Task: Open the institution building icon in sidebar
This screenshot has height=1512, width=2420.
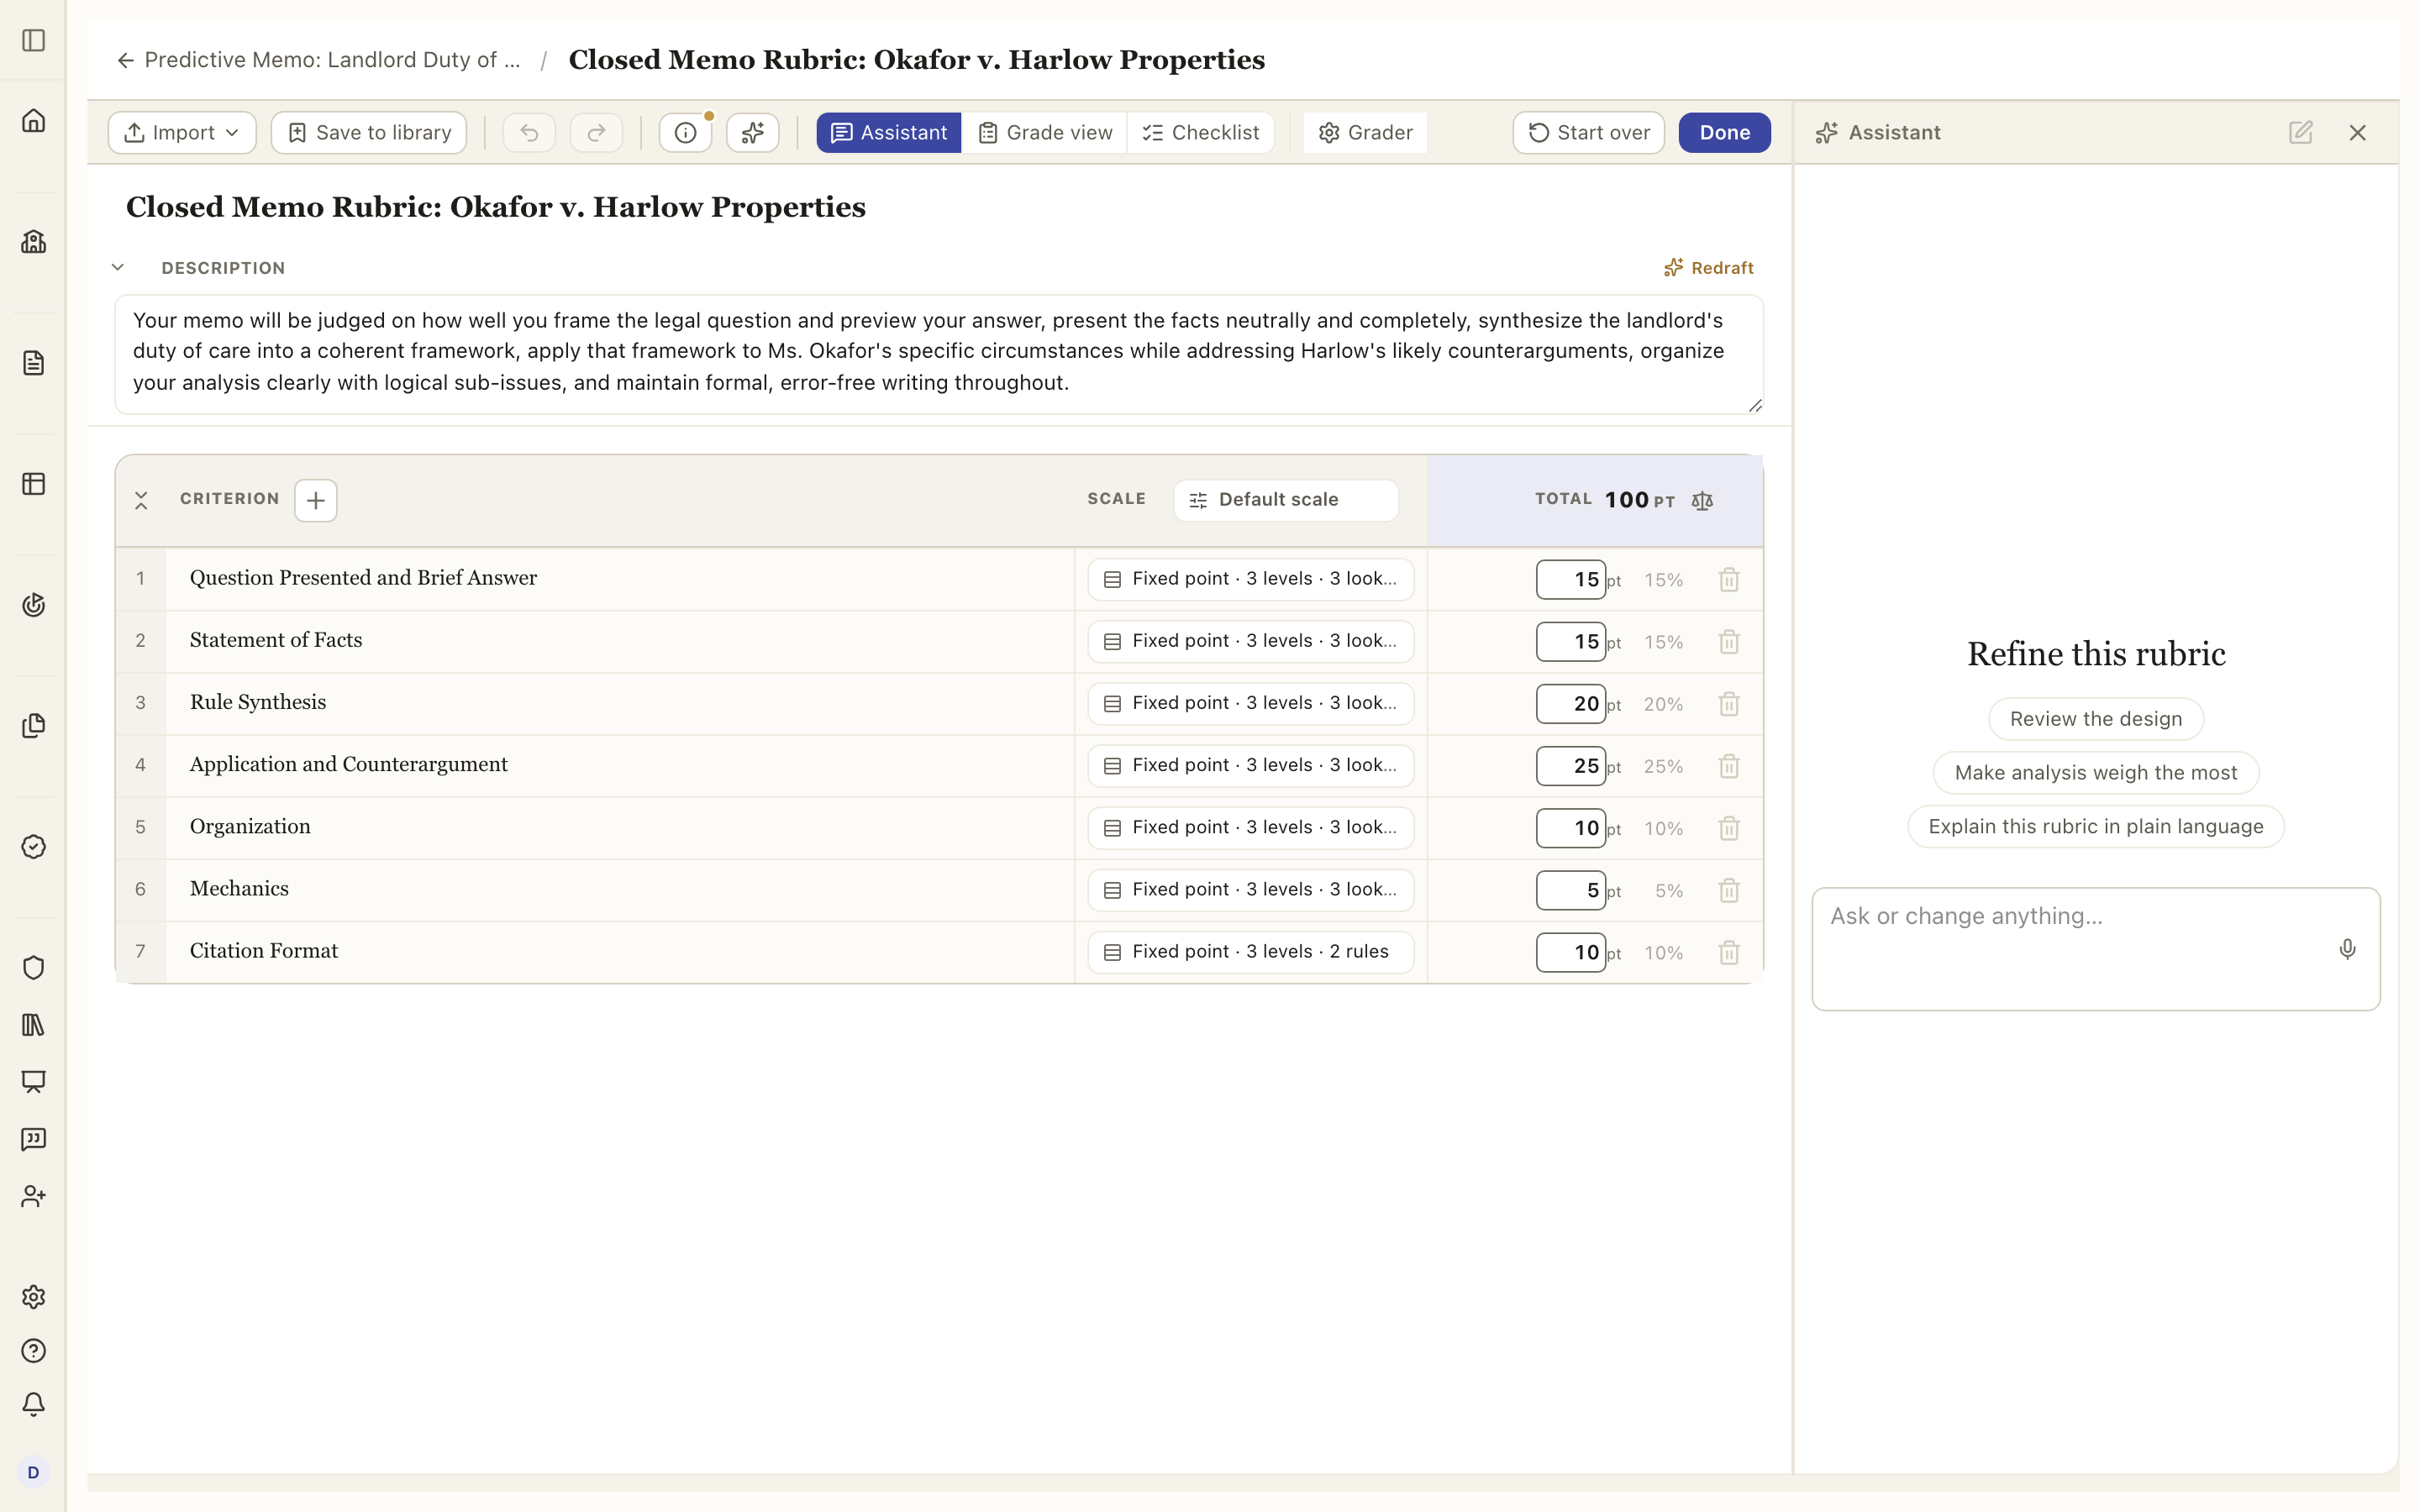Action: point(34,242)
